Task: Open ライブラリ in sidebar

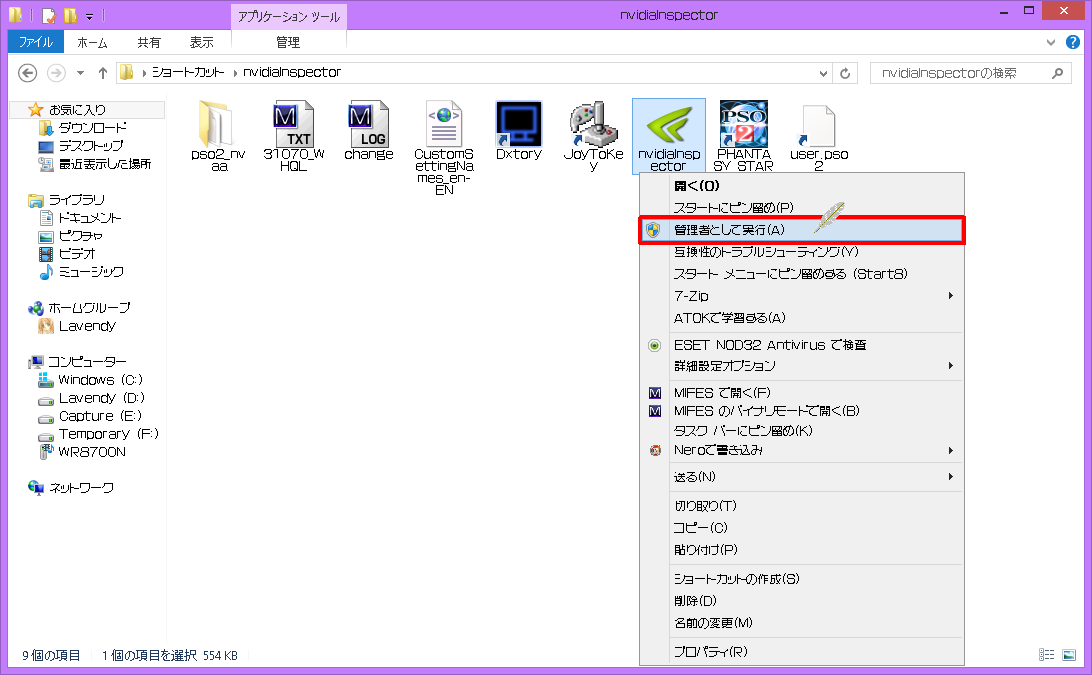Action: 76,200
